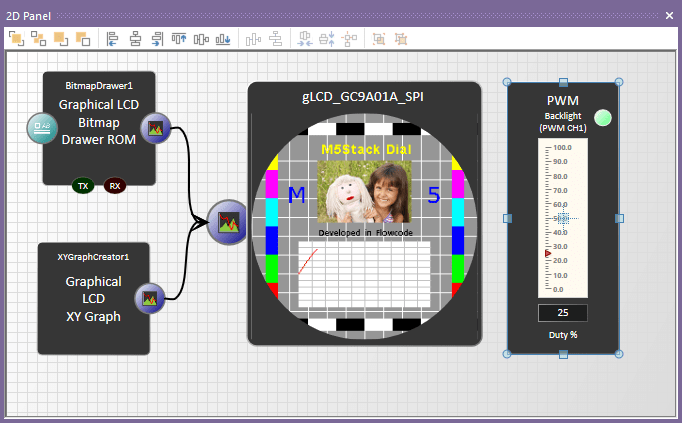682x423 pixels.
Task: Align selected objects to top edge
Action: click(179, 39)
